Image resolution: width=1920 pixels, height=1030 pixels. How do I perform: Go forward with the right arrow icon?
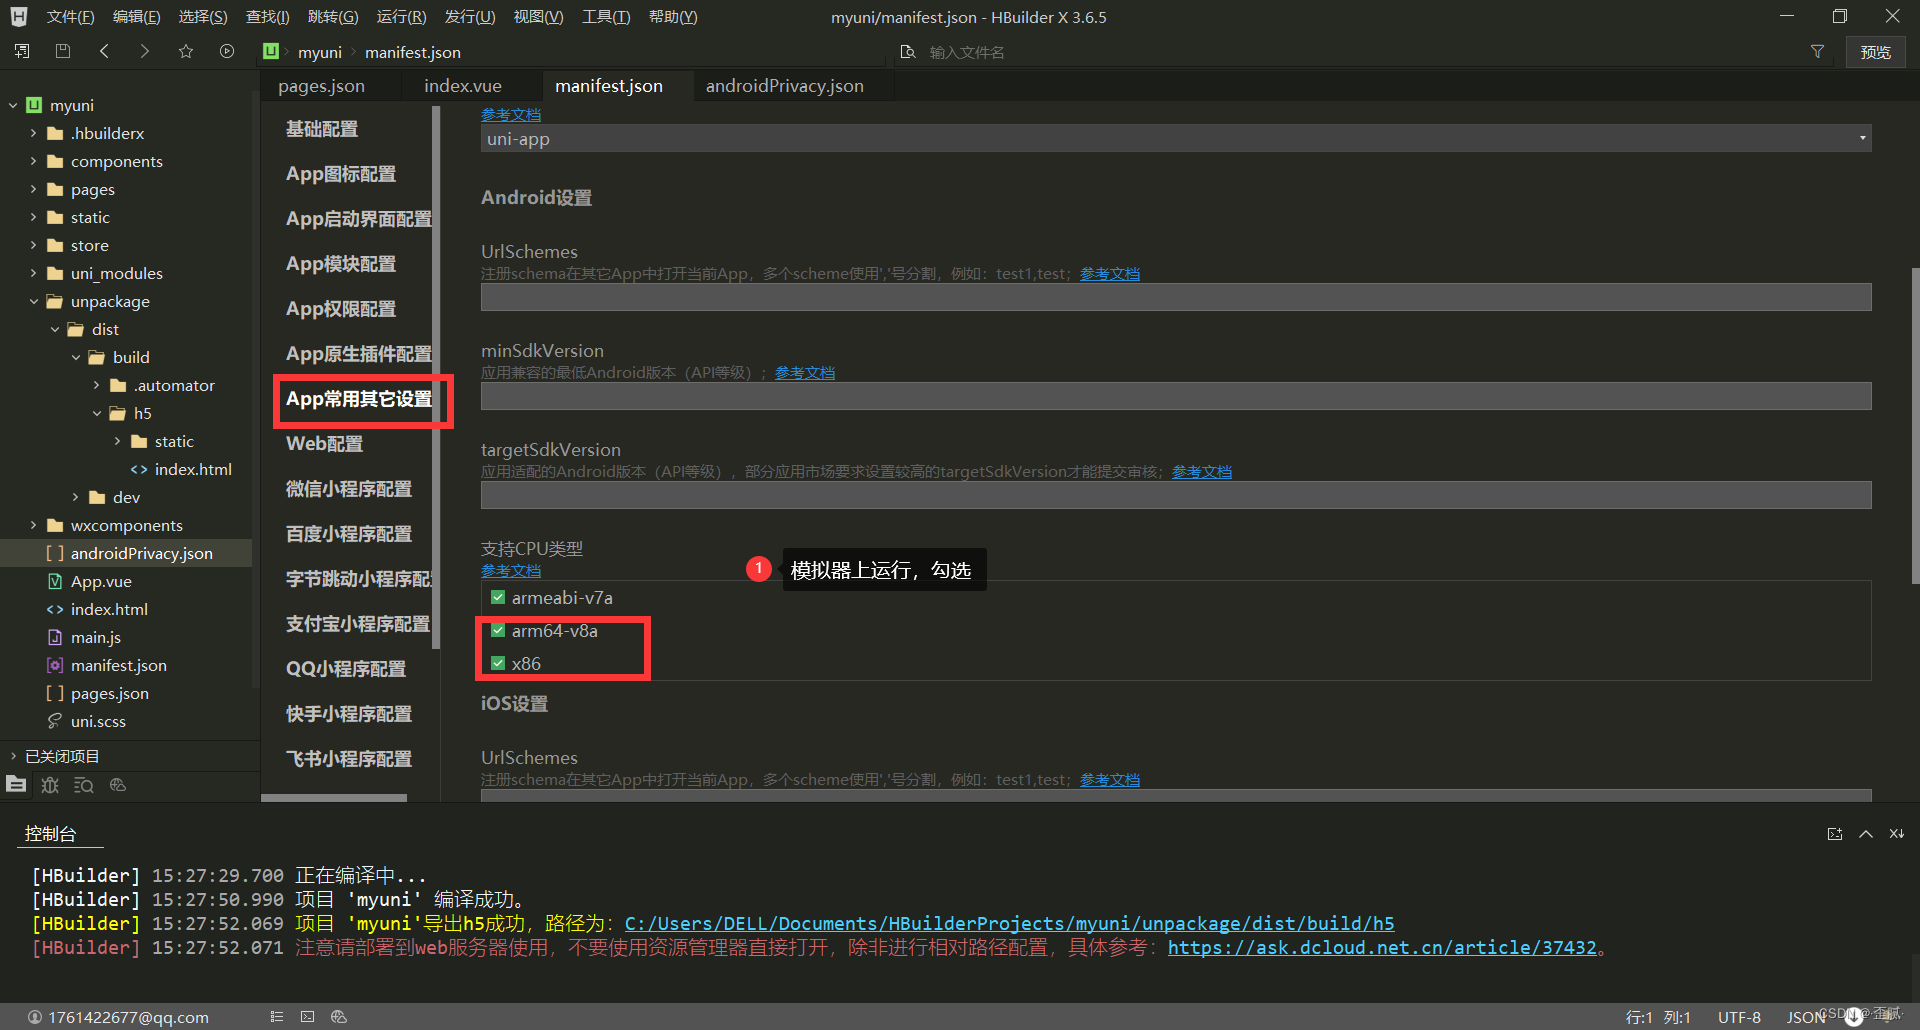coord(145,51)
